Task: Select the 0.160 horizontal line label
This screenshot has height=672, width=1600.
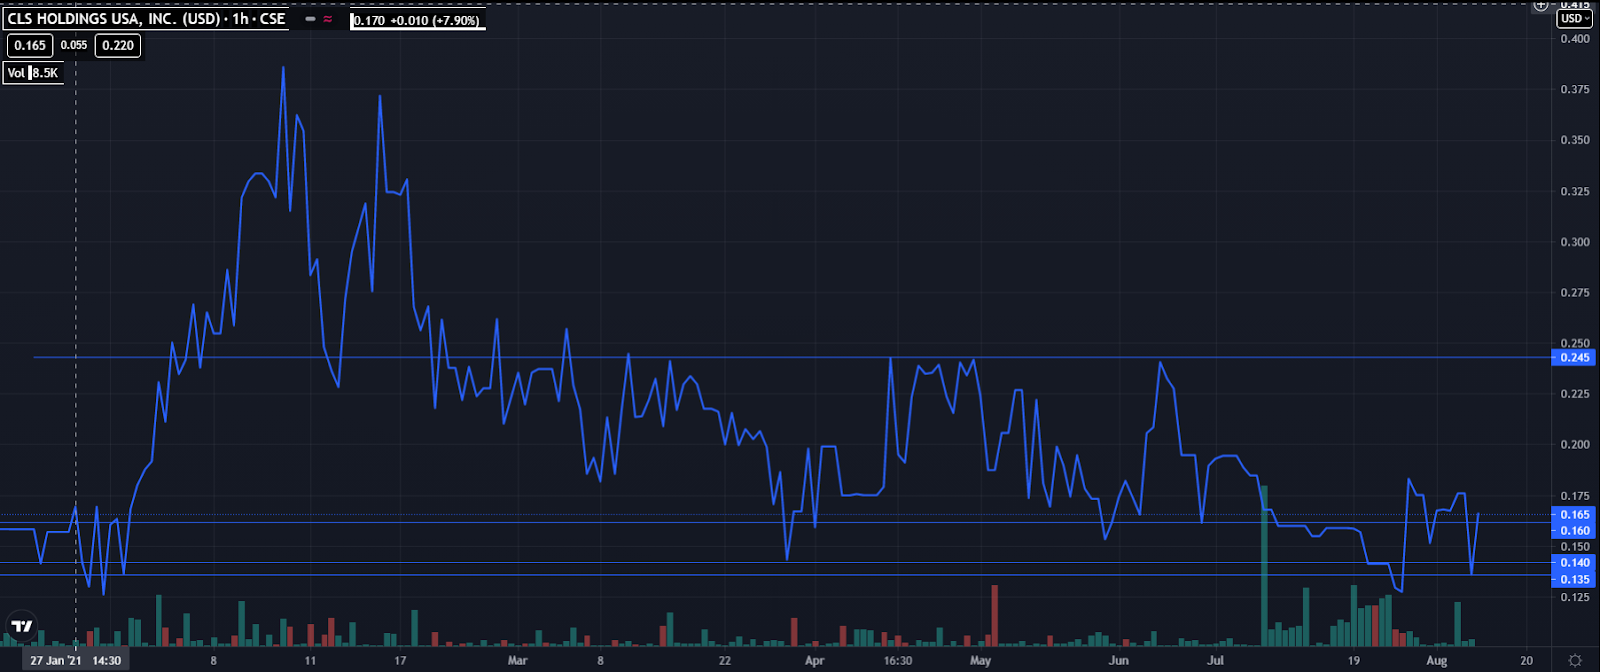Action: tap(1574, 531)
